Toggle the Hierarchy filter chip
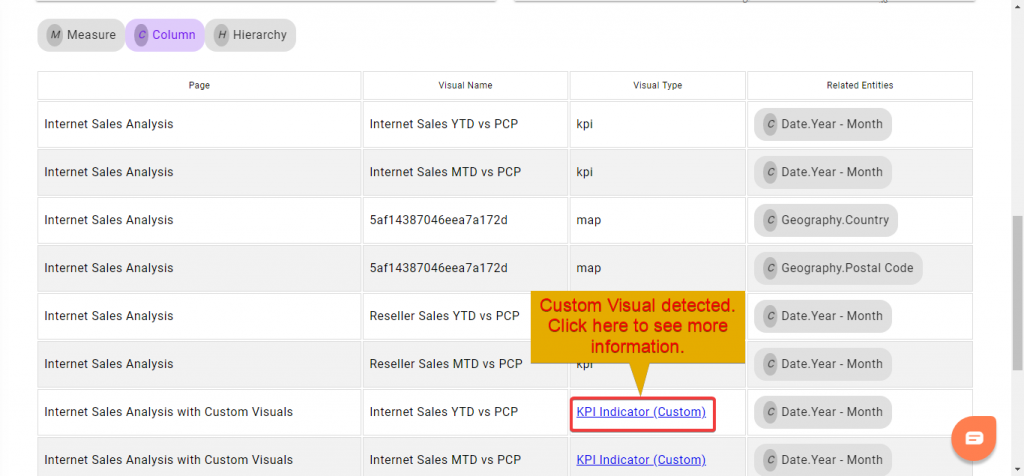This screenshot has height=476, width=1024. [x=250, y=35]
